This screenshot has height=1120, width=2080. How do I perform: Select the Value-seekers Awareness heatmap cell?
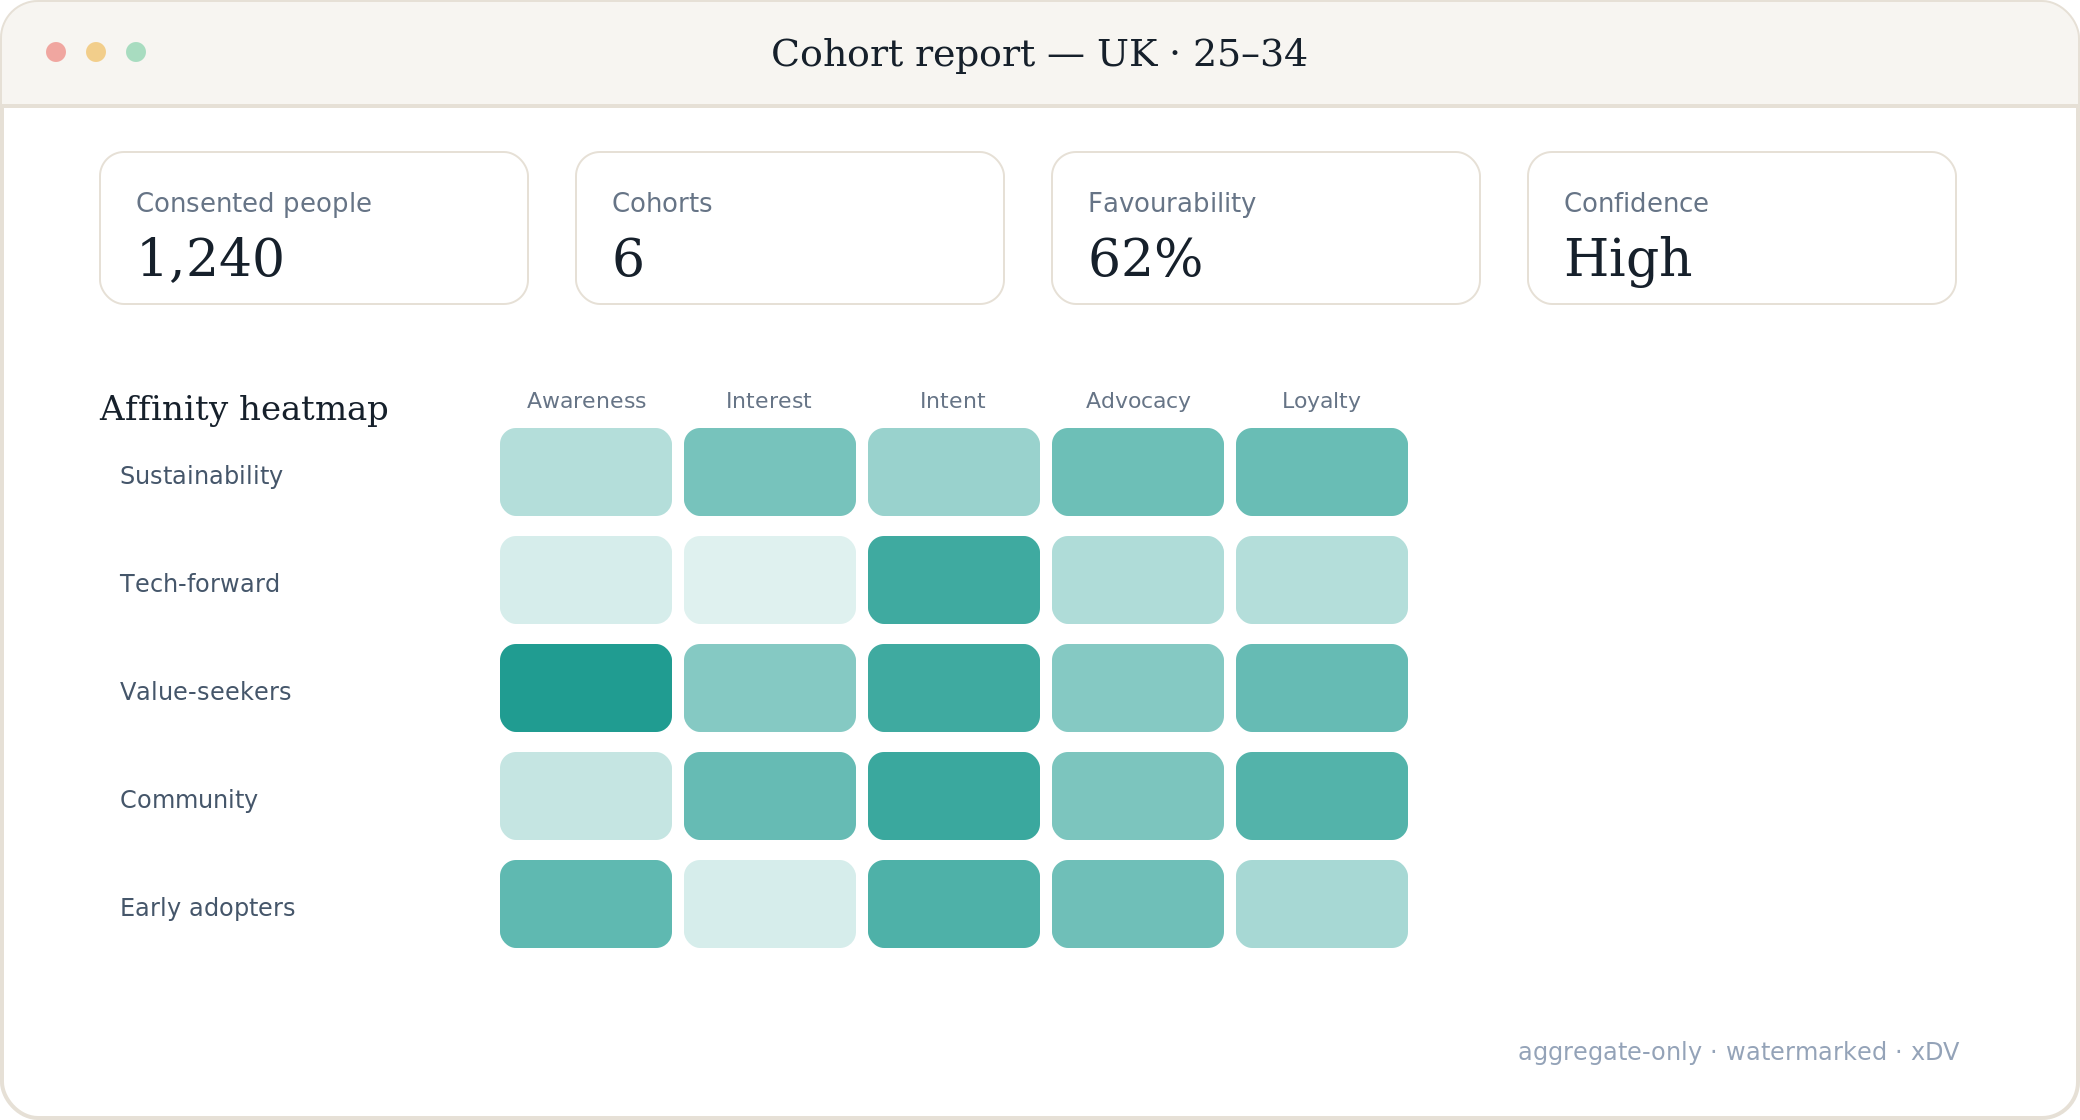click(x=586, y=688)
